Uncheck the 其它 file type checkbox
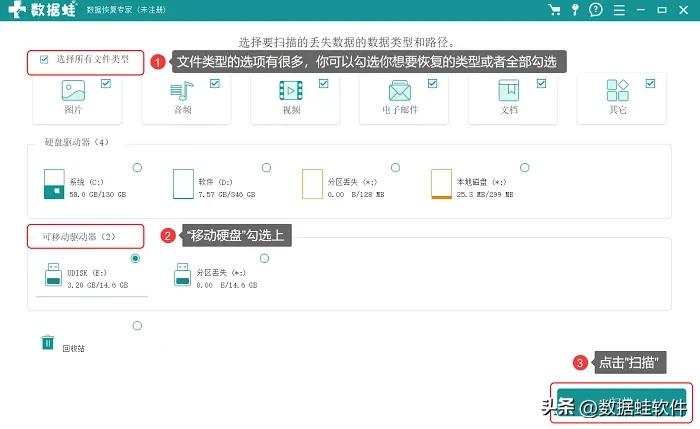Viewport: 700px width, 429px height. (x=650, y=83)
